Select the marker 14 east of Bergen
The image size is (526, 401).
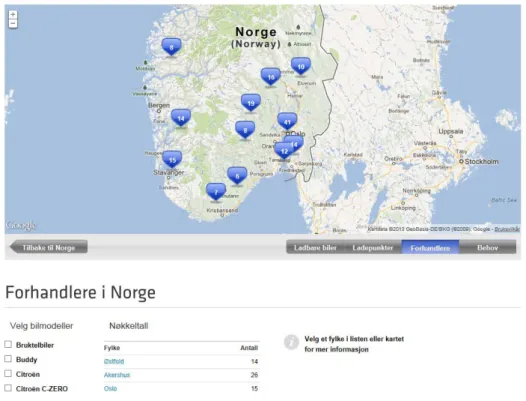coord(181,118)
